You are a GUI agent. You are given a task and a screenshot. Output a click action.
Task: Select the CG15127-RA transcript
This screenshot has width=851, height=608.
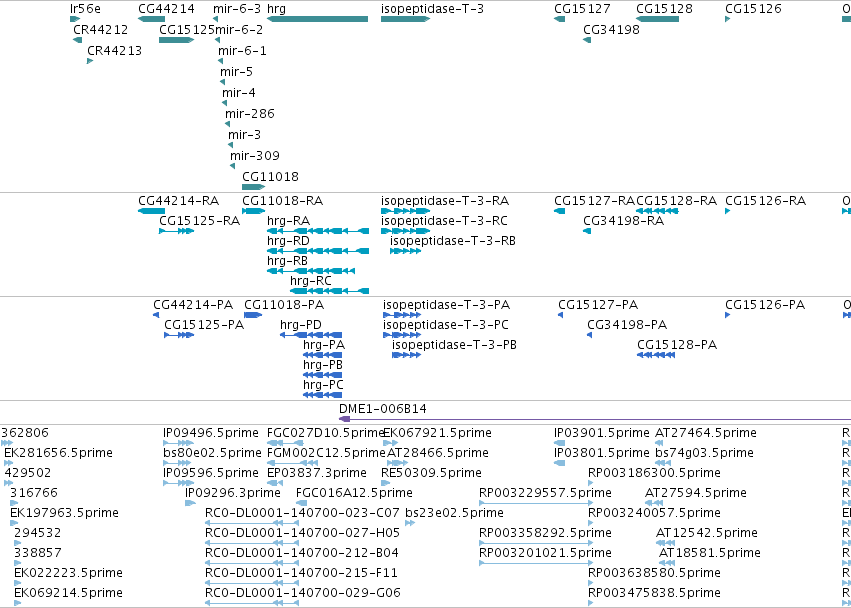[560, 211]
